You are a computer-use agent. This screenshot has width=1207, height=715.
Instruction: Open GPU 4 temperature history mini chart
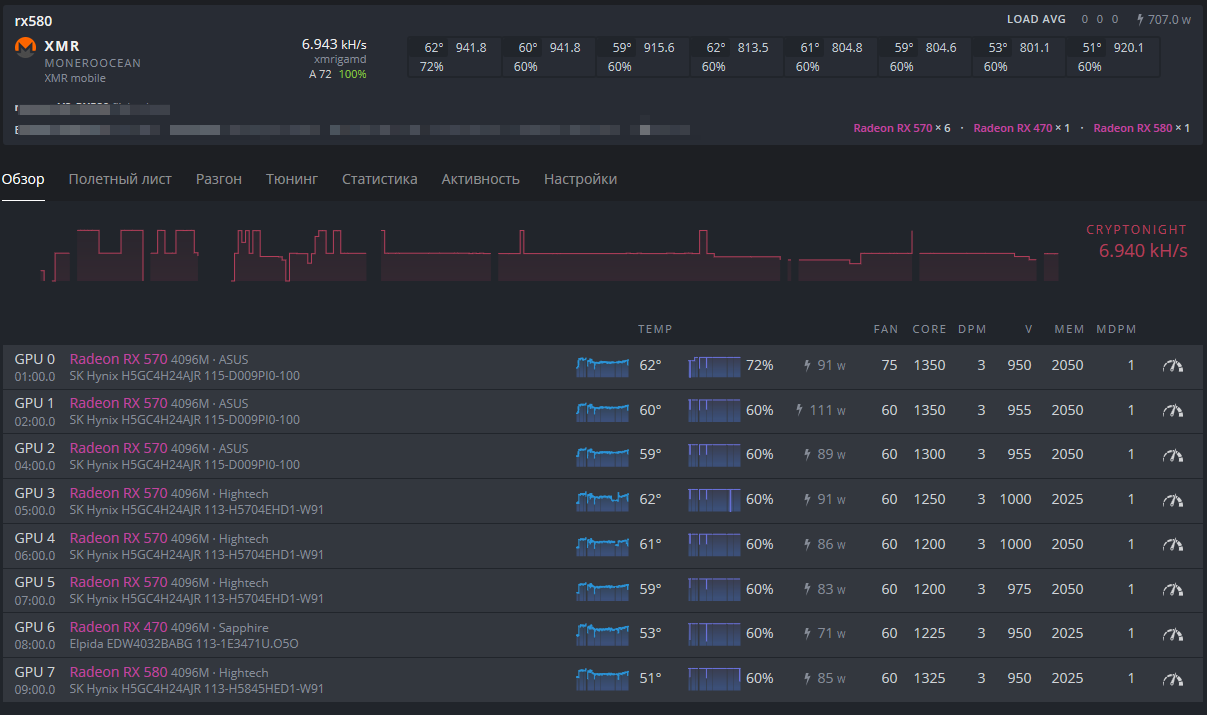coord(603,545)
